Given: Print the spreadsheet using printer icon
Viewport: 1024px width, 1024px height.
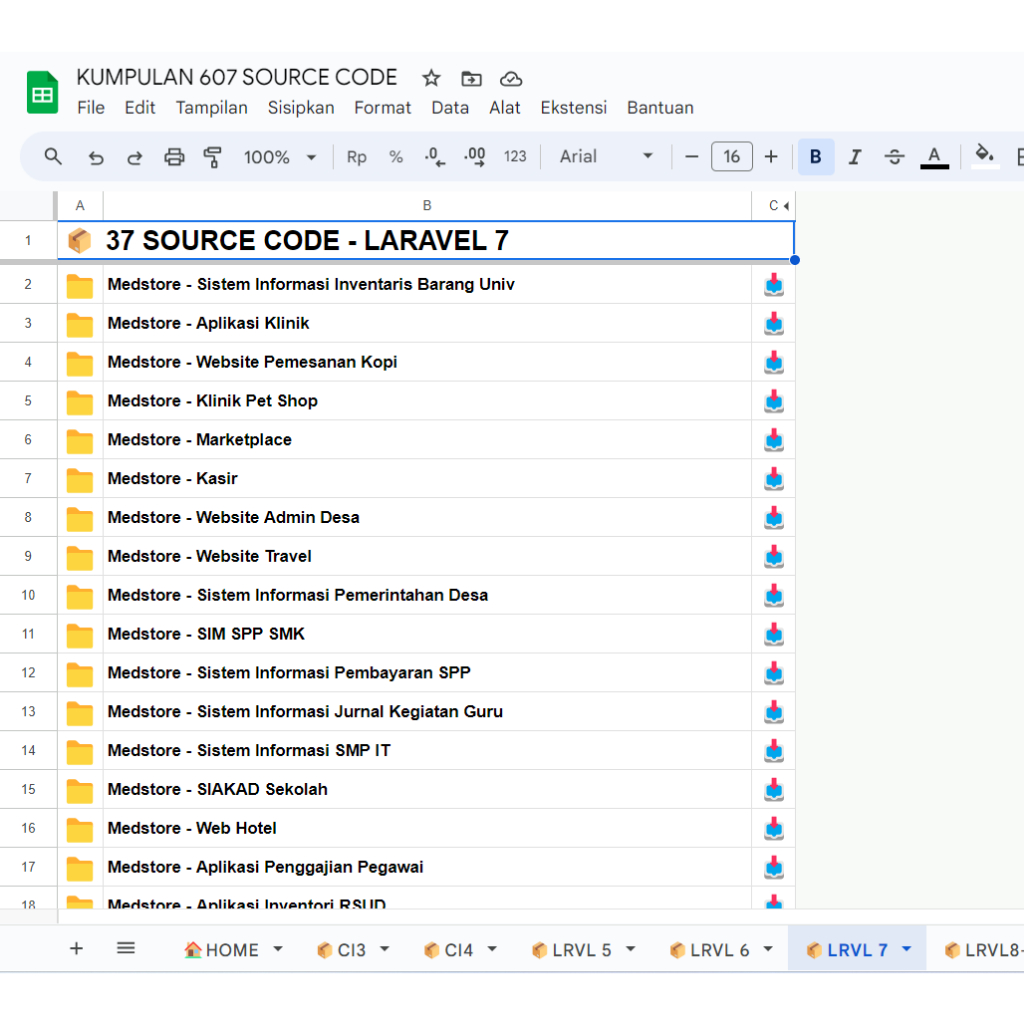Looking at the screenshot, I should click(x=174, y=157).
